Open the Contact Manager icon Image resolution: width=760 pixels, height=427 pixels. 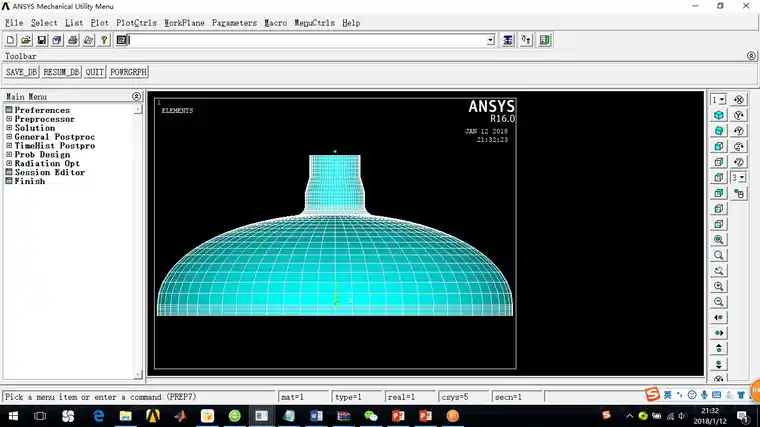[x=544, y=40]
